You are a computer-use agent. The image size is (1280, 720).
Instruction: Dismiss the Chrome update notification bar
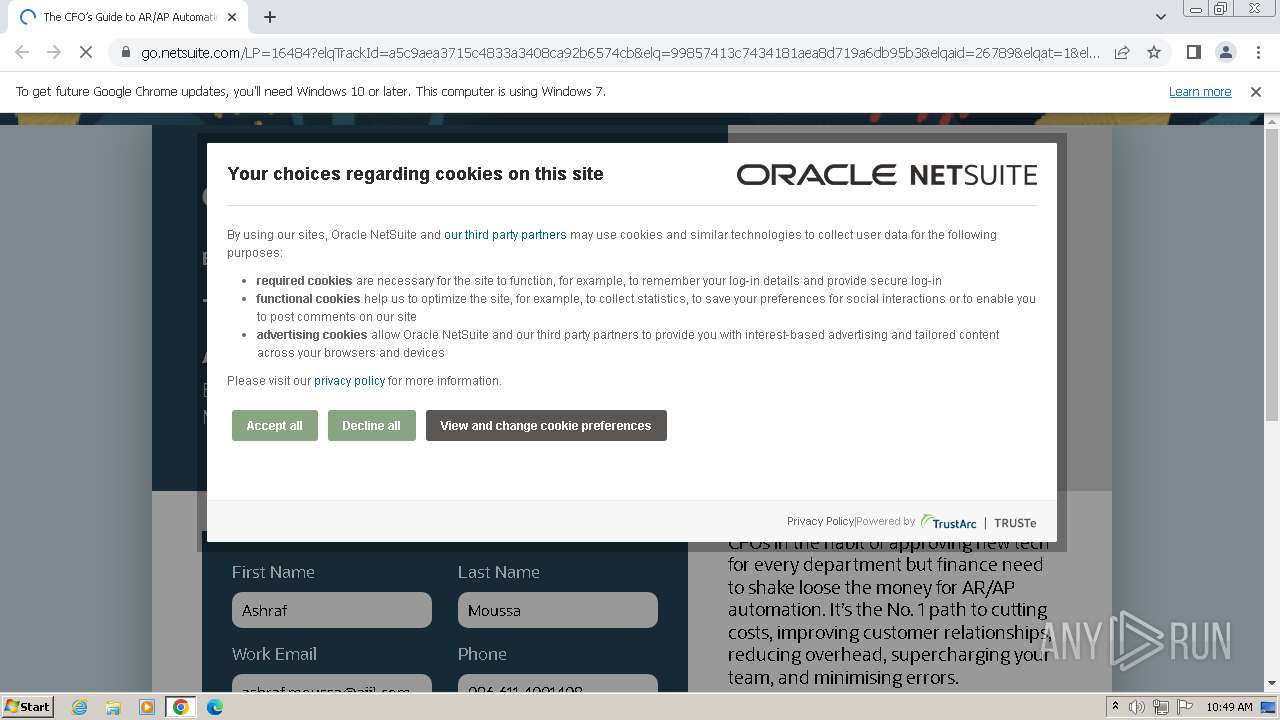tap(1256, 92)
